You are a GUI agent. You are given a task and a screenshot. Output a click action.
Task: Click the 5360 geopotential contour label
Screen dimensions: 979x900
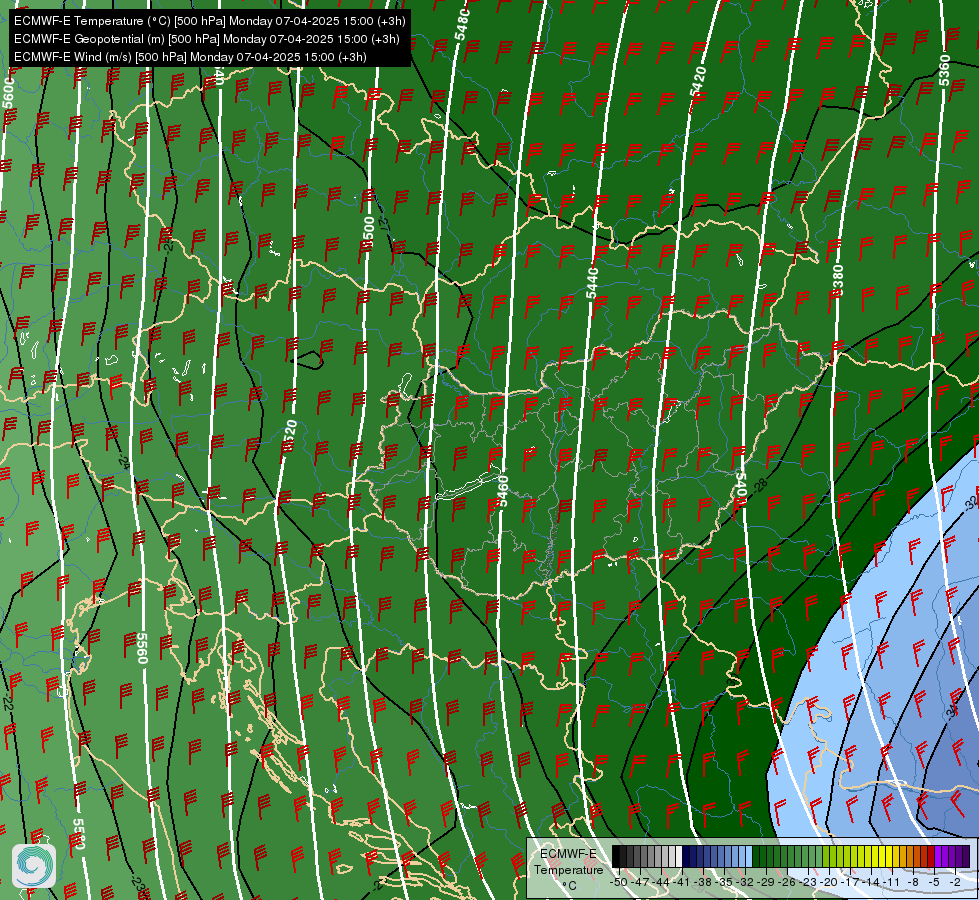click(x=944, y=71)
